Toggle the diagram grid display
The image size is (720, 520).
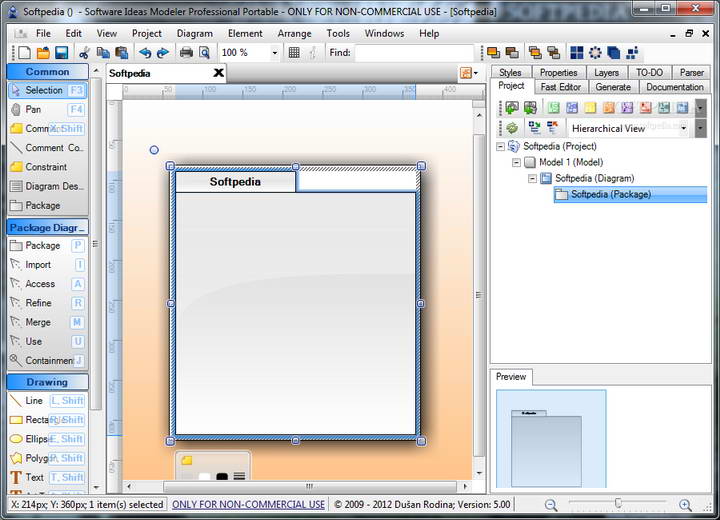(294, 53)
